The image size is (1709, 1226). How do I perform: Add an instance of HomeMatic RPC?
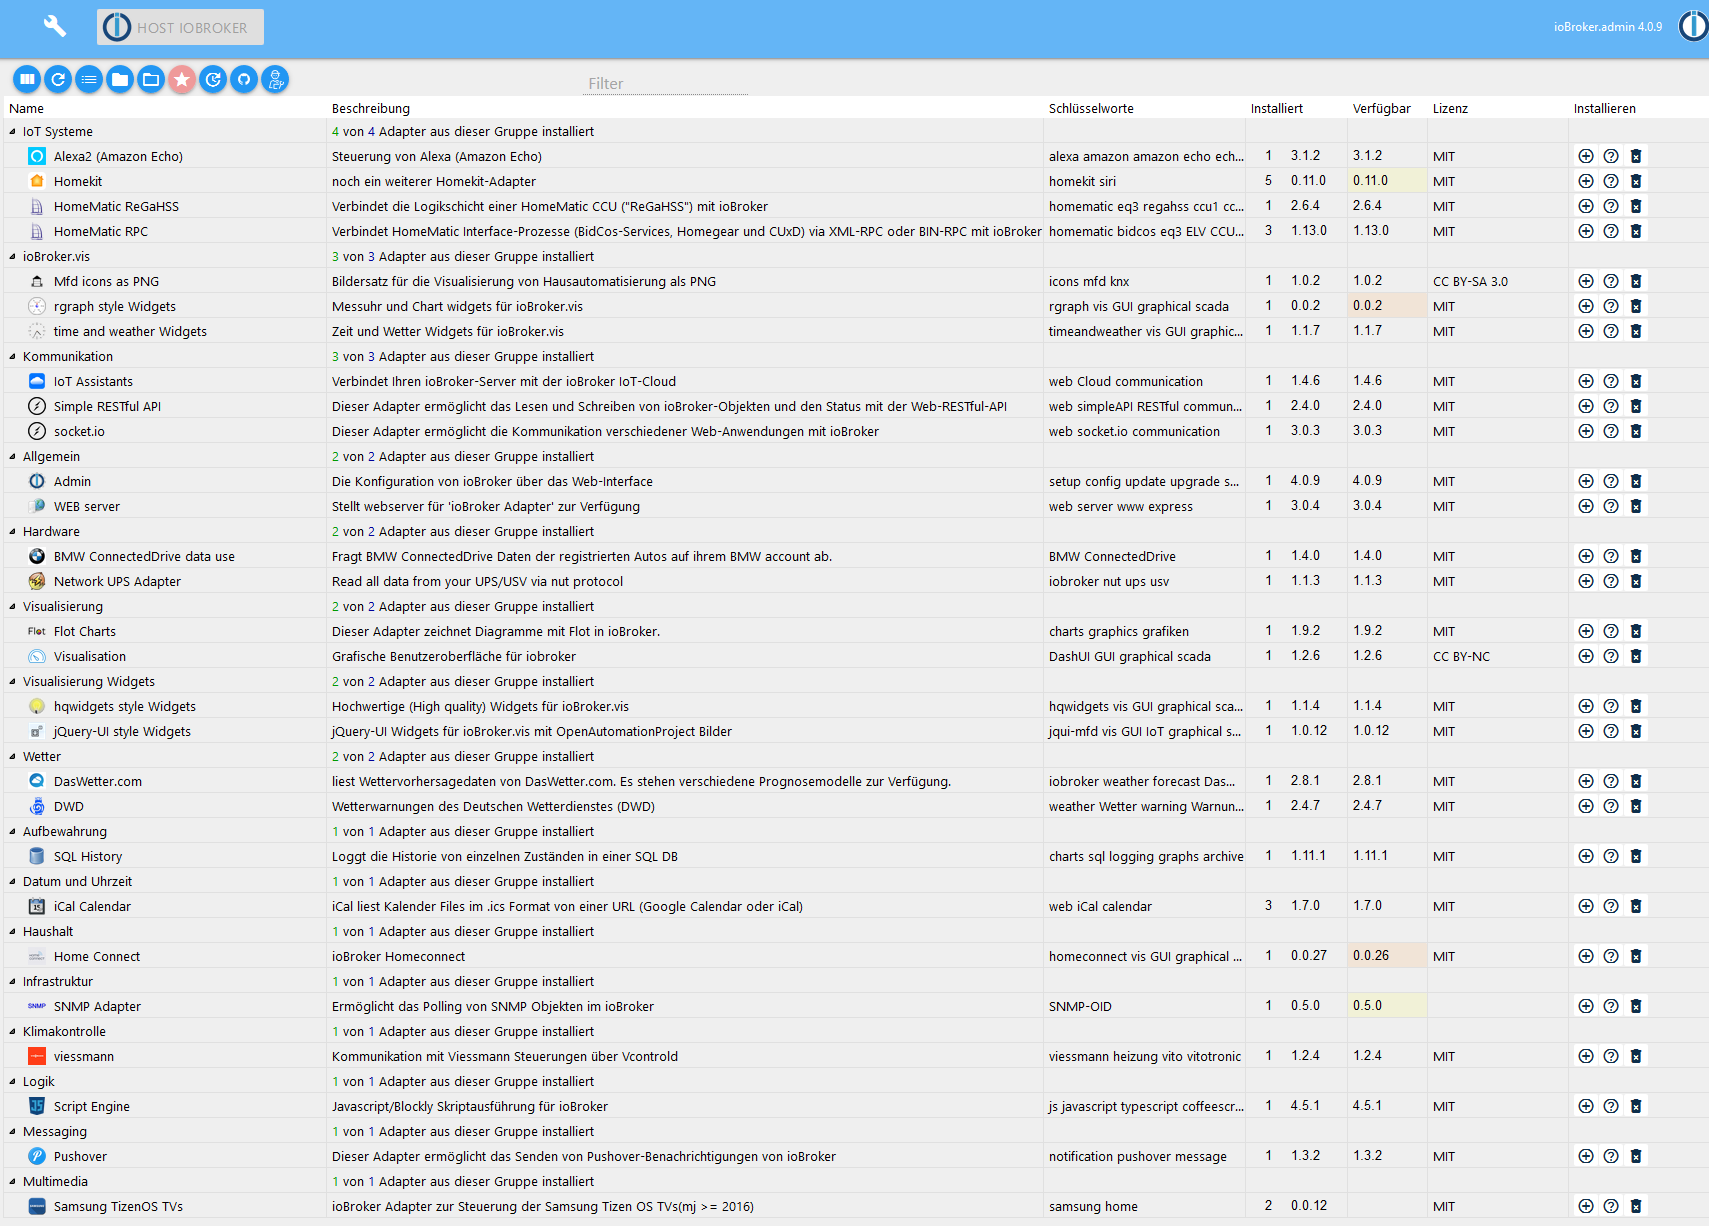[x=1586, y=231]
